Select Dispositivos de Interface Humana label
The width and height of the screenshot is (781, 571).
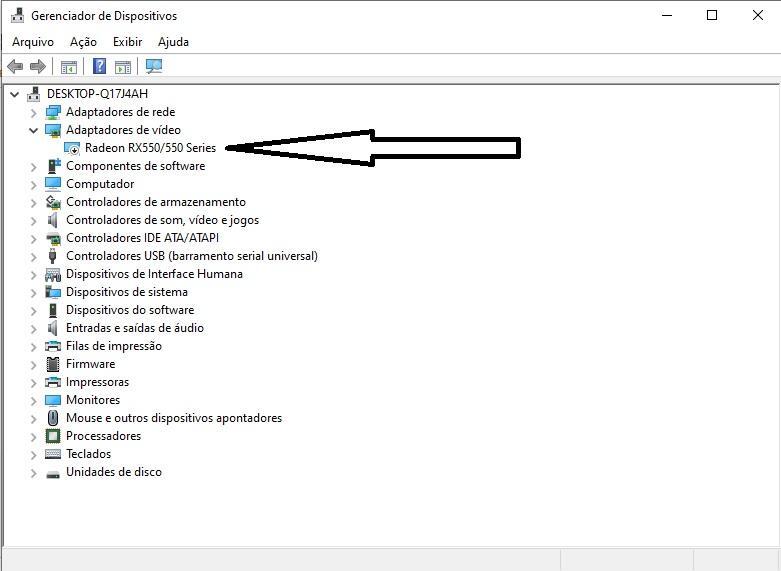(154, 274)
